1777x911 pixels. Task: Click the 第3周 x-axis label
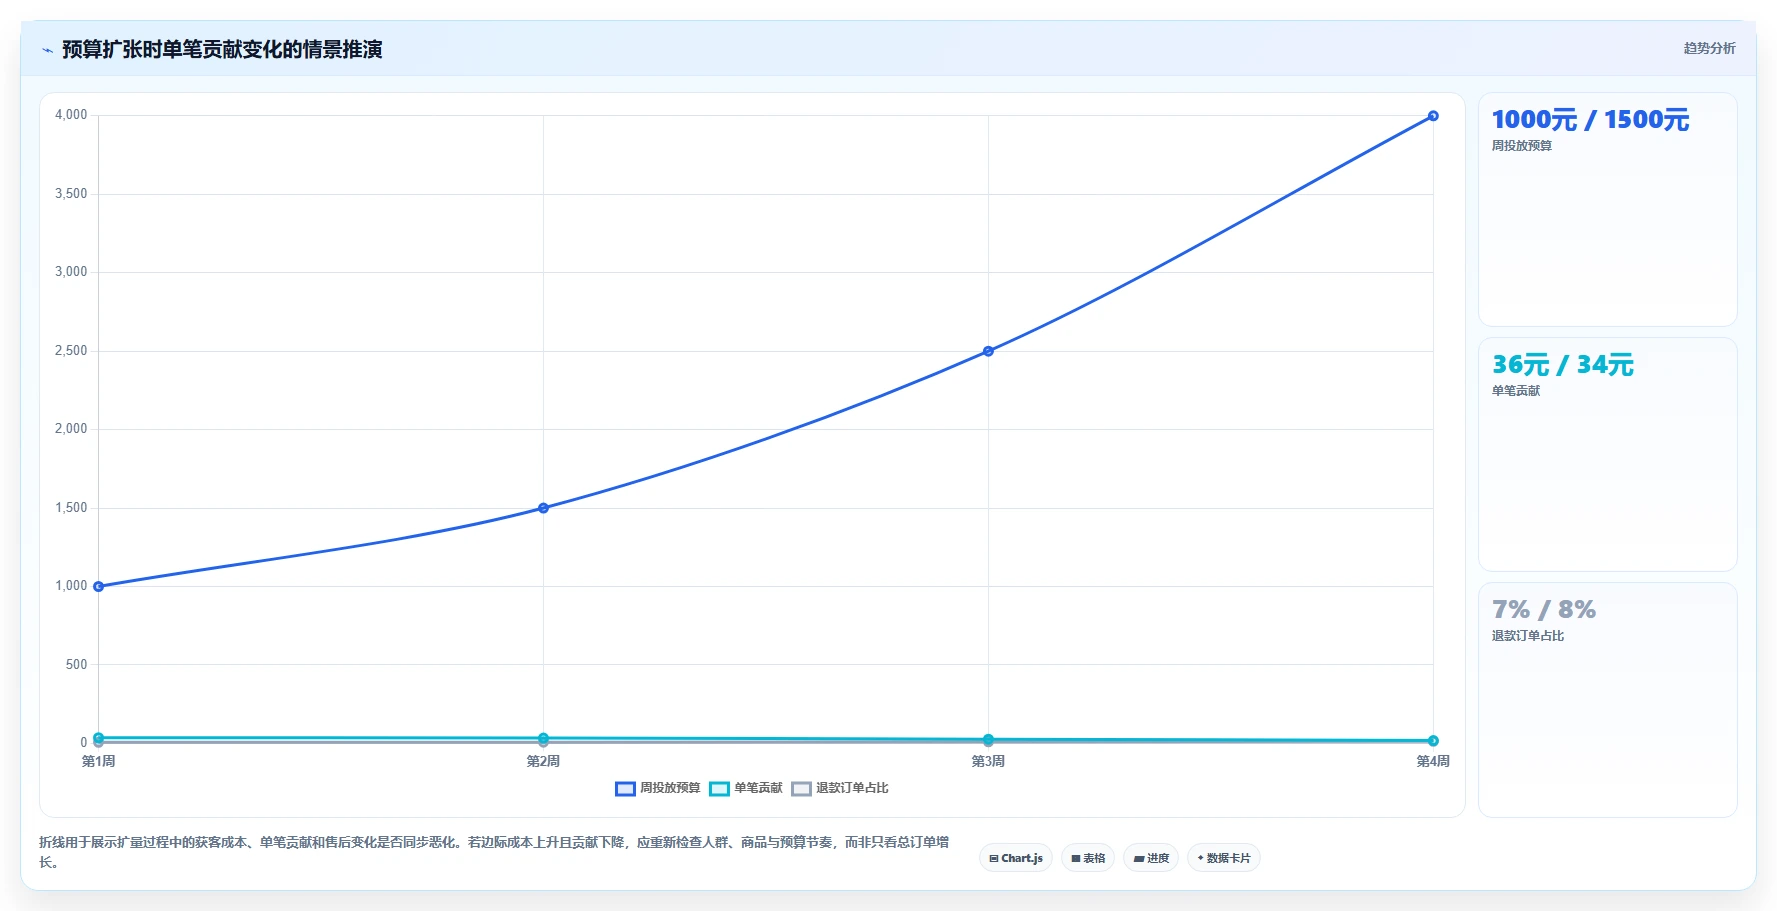[x=988, y=762]
